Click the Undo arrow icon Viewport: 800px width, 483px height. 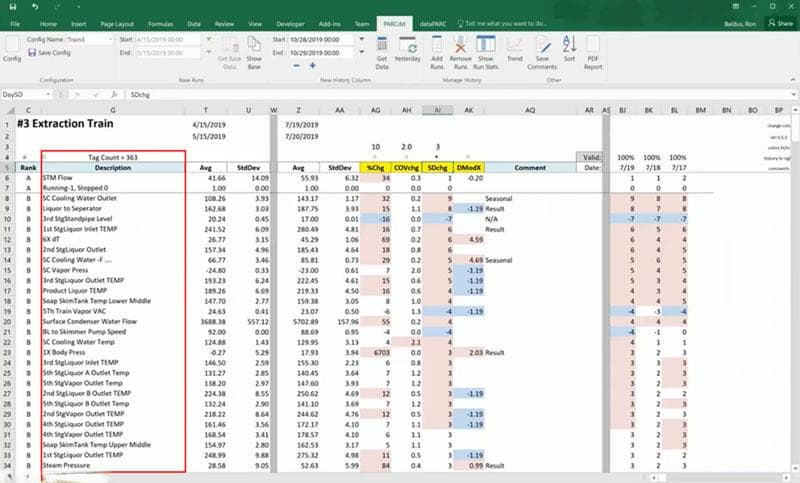click(35, 7)
